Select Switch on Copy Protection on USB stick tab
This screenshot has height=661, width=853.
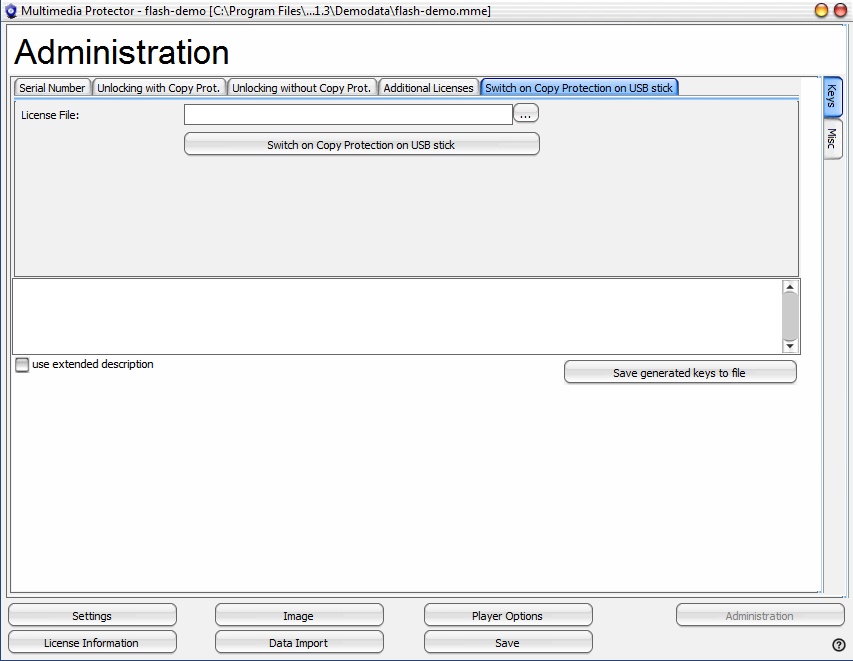coord(579,88)
